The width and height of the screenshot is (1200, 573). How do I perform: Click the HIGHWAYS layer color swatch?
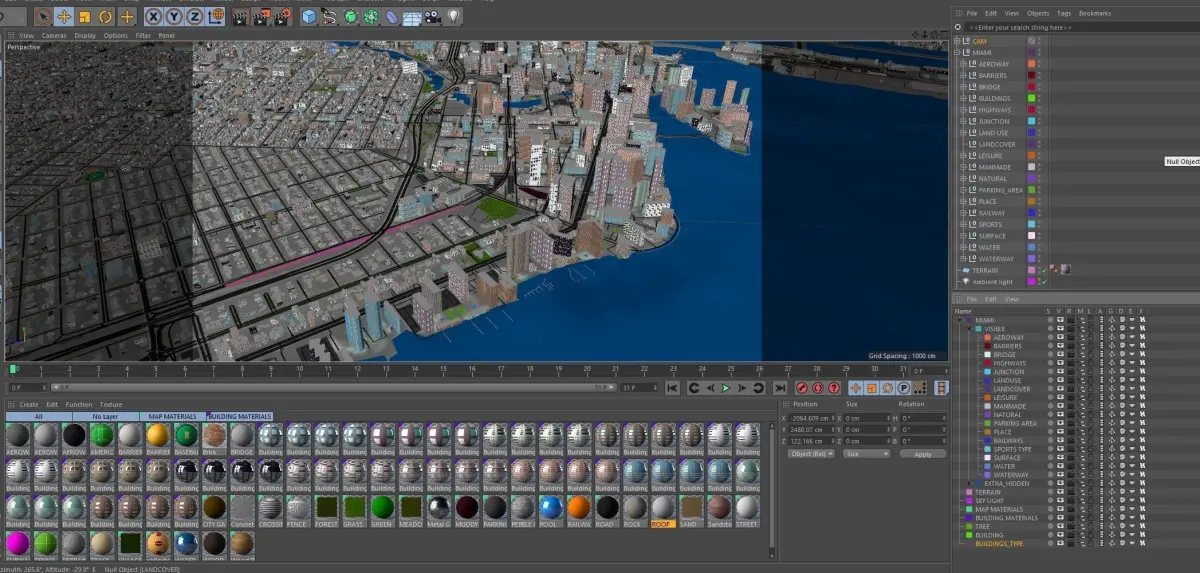[987, 363]
